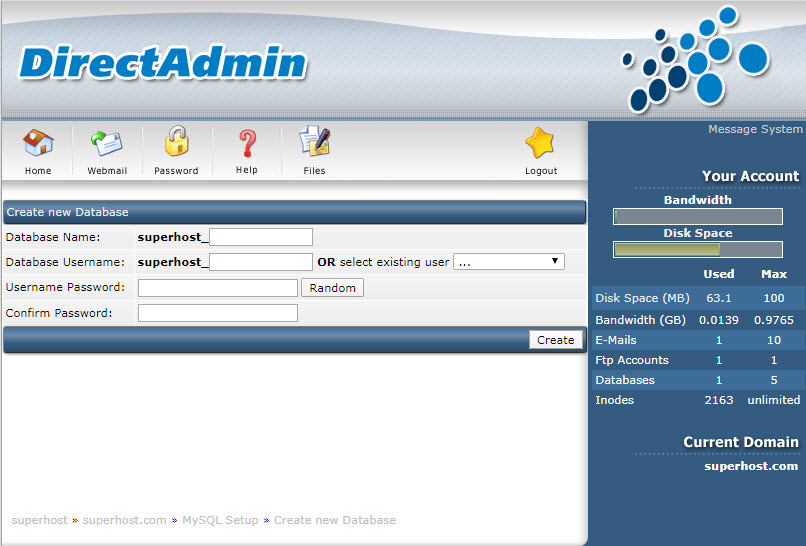Viewport: 806px width, 546px height.
Task: Select the Username Password field
Action: click(217, 288)
